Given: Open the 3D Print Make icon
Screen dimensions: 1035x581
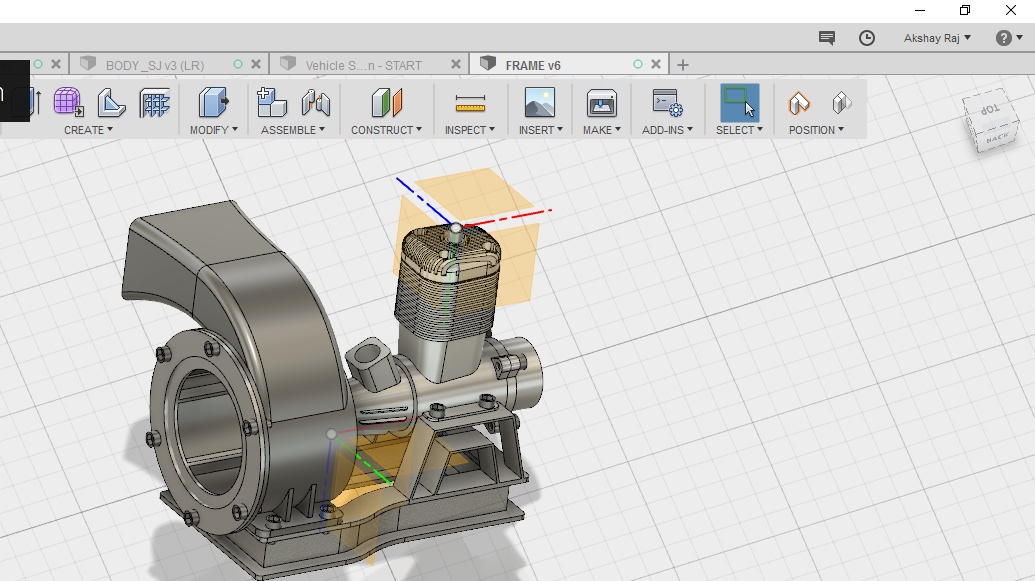Looking at the screenshot, I should [x=601, y=102].
